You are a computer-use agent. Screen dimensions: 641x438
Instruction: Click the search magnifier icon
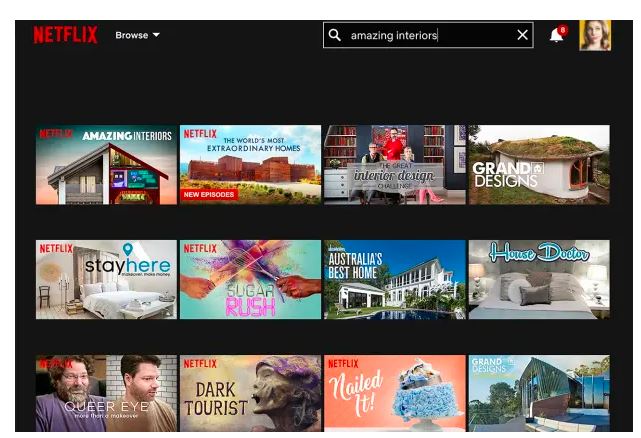pos(334,35)
